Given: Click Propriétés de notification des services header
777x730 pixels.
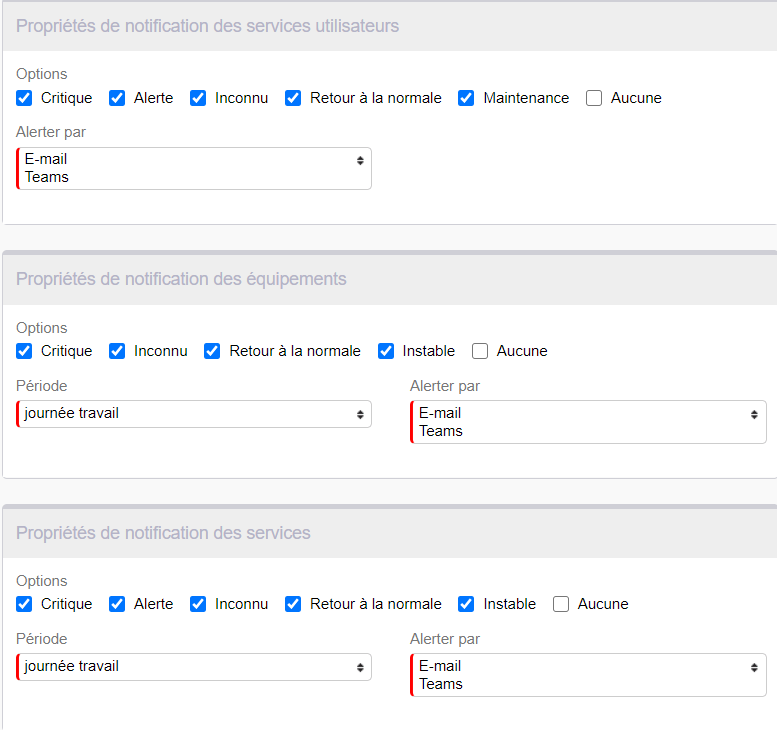Looking at the screenshot, I should 163,533.
